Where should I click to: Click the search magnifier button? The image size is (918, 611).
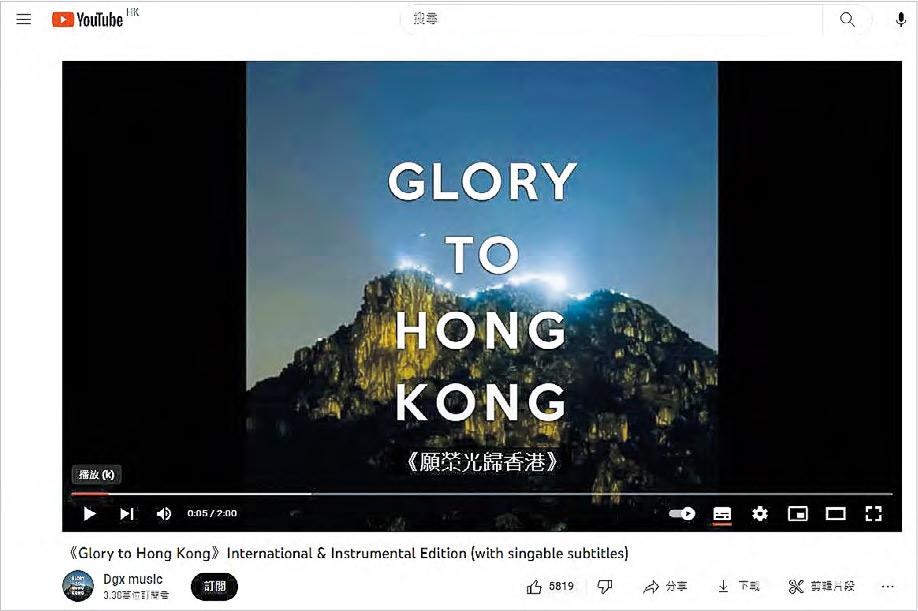pos(847,19)
